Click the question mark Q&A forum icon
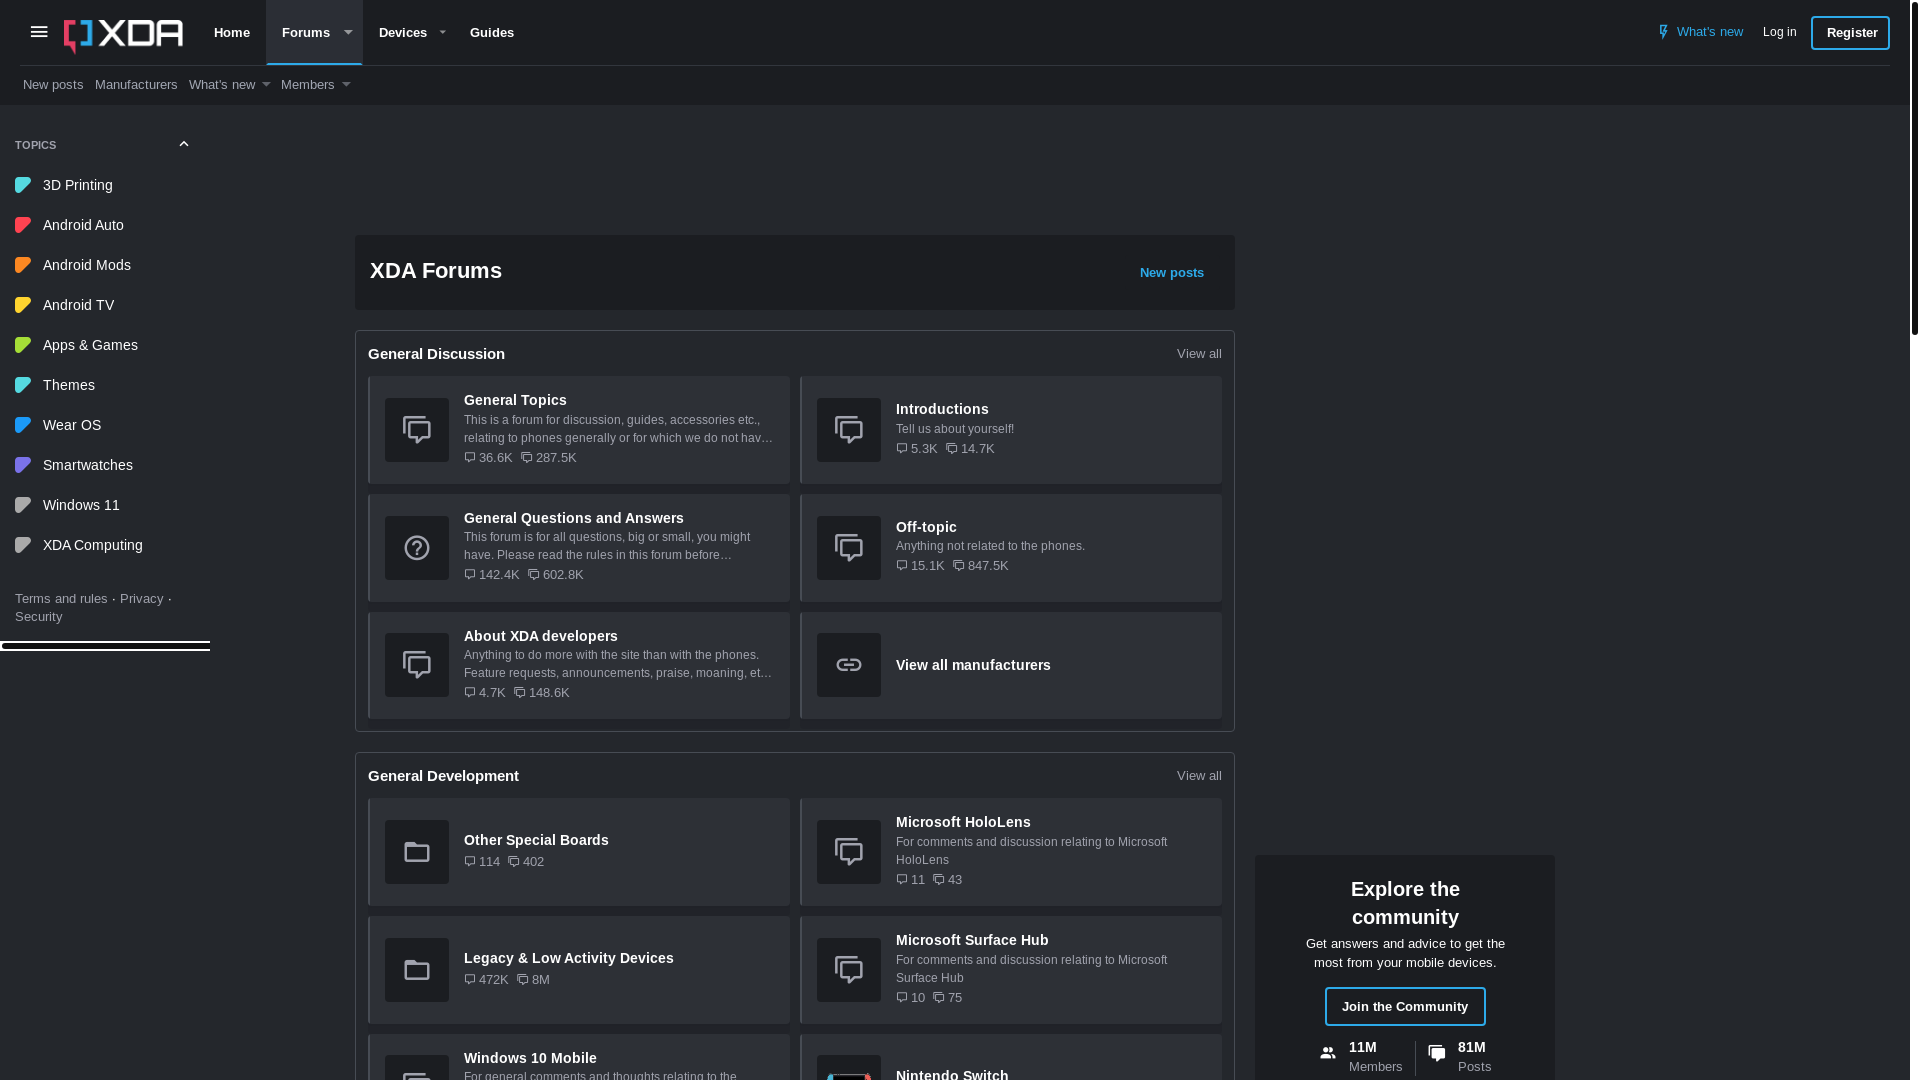 coord(417,548)
